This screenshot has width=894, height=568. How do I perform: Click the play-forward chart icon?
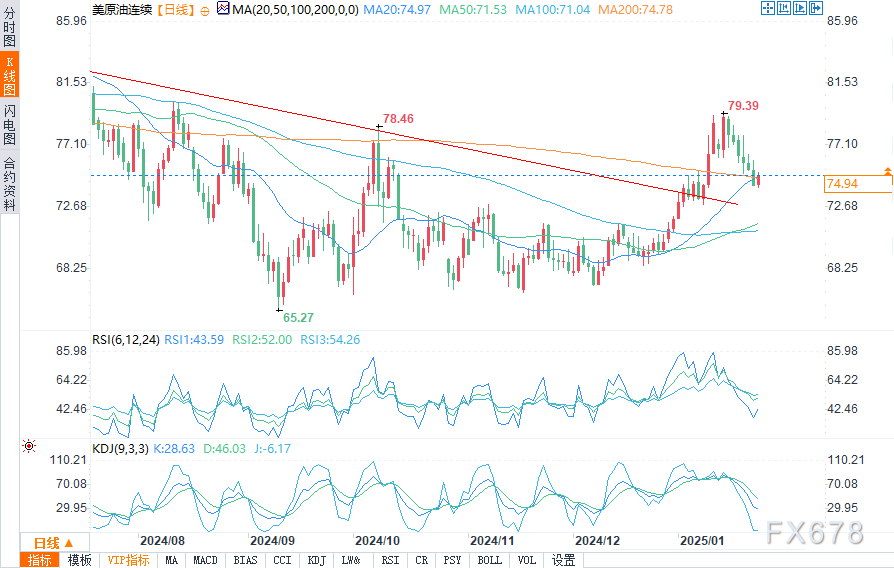pyautogui.click(x=800, y=8)
